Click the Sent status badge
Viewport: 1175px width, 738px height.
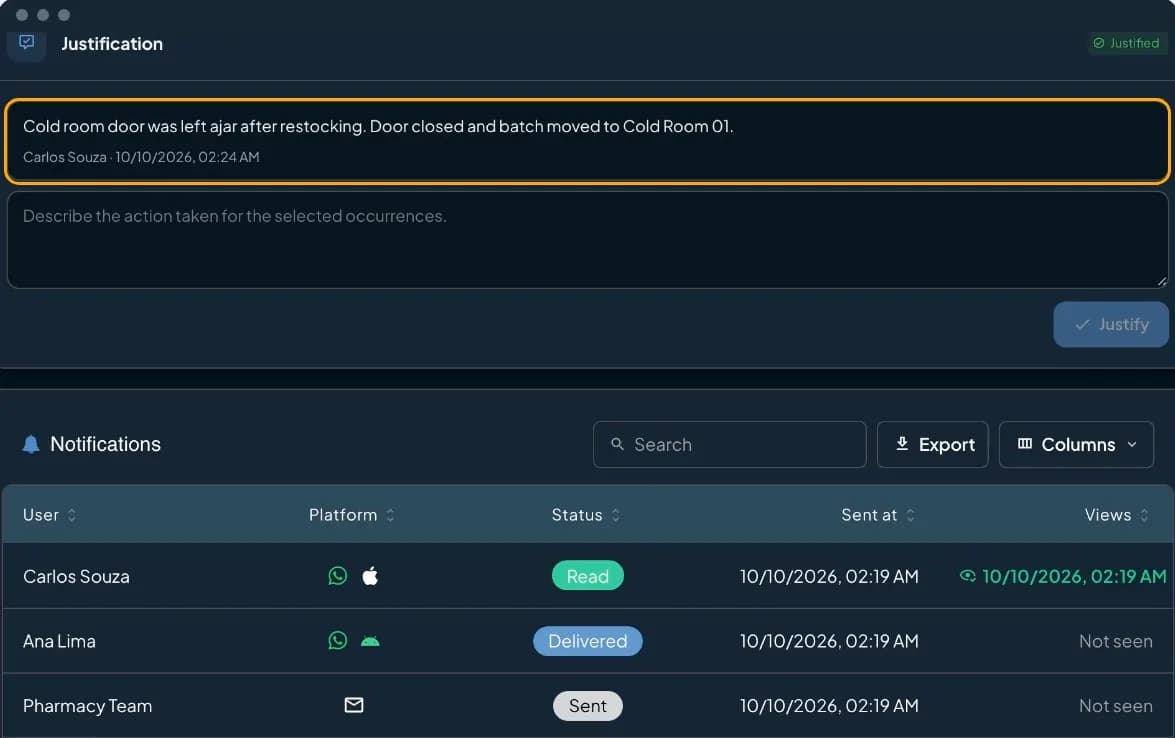pyautogui.click(x=588, y=705)
